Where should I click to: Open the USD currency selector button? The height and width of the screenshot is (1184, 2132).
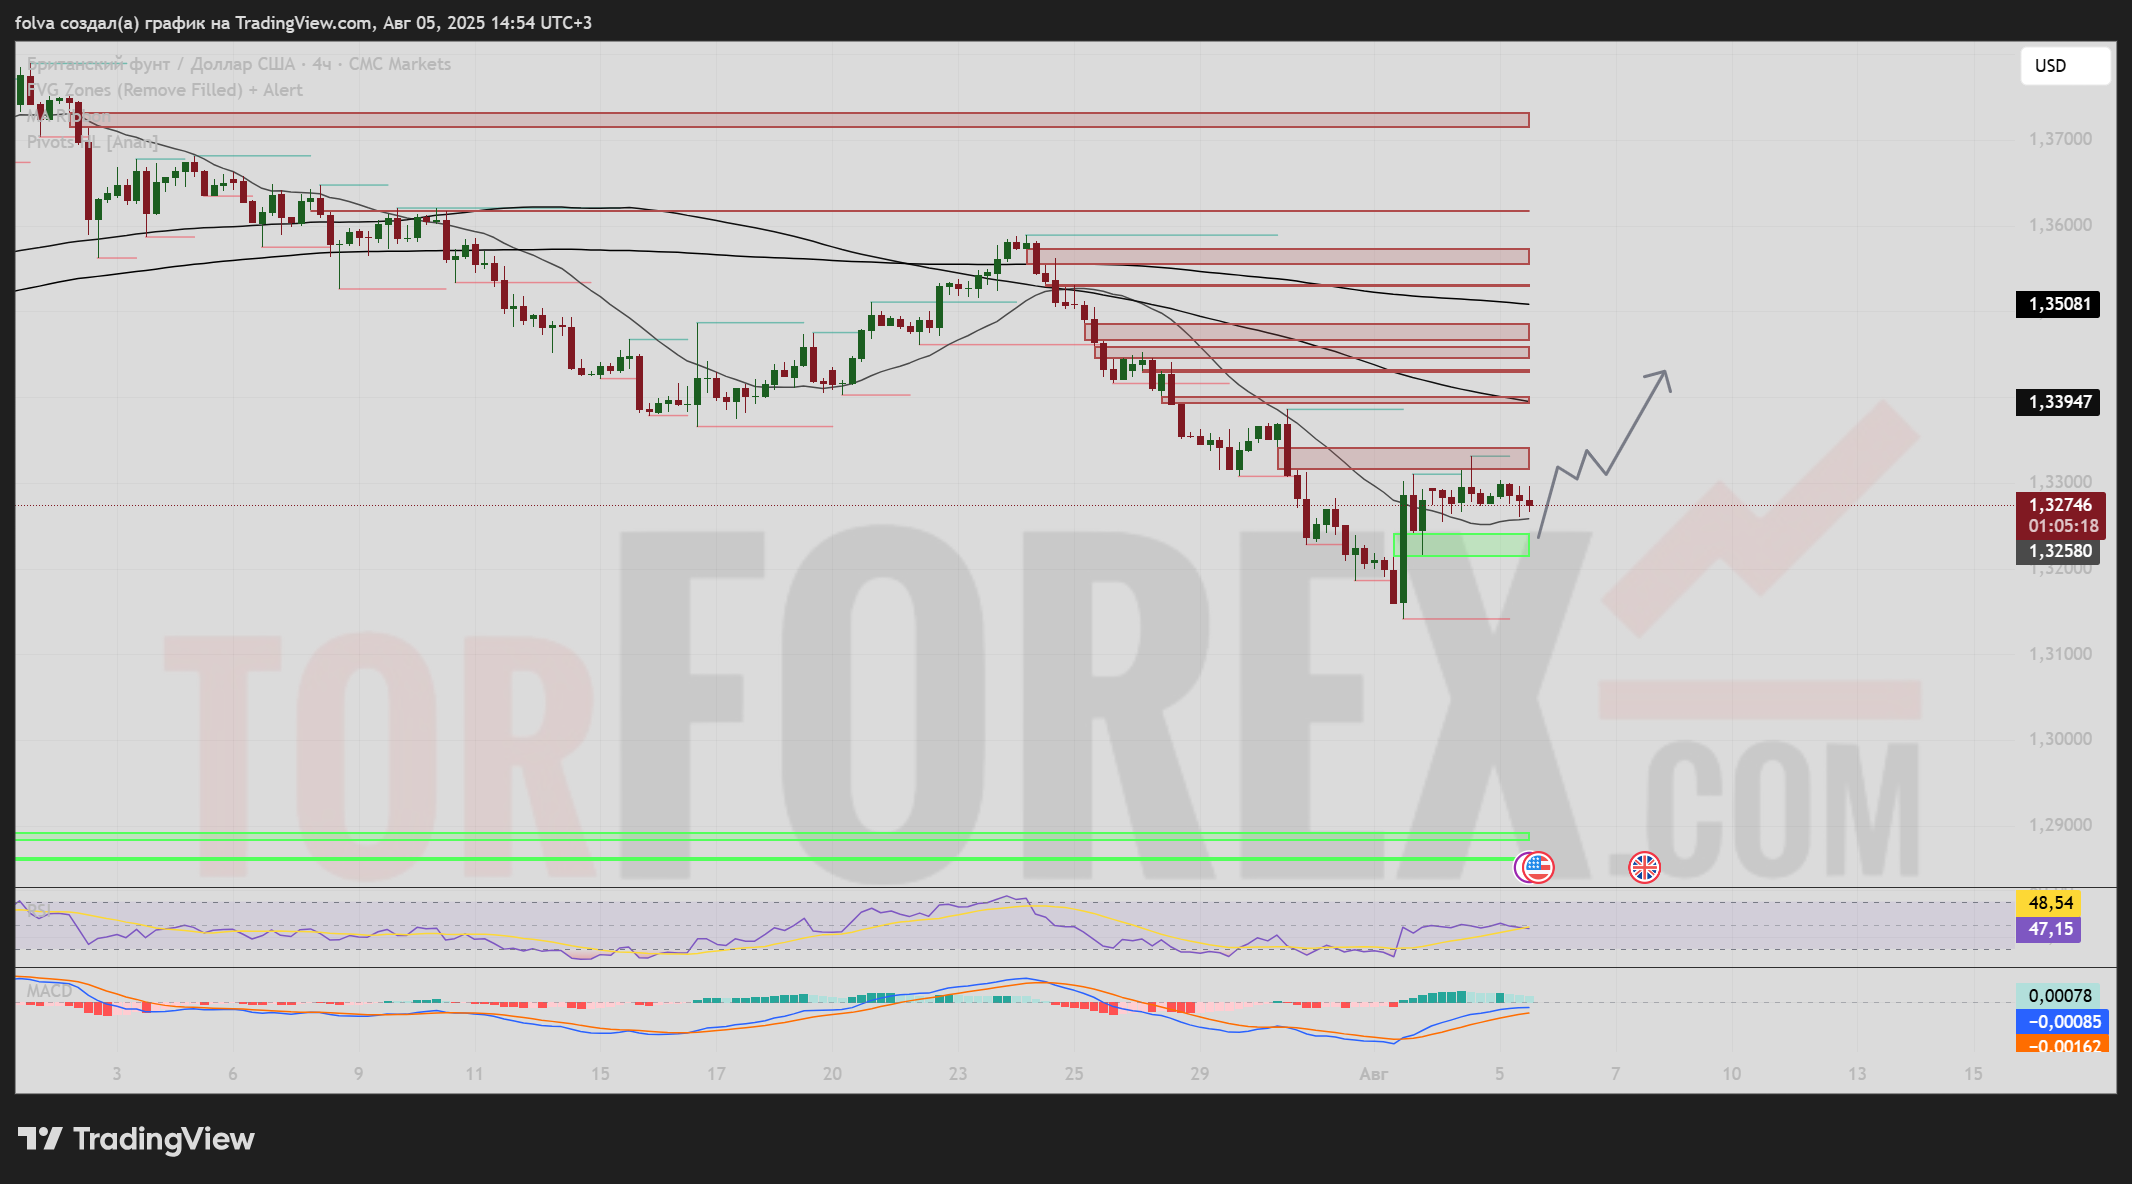[x=2064, y=66]
